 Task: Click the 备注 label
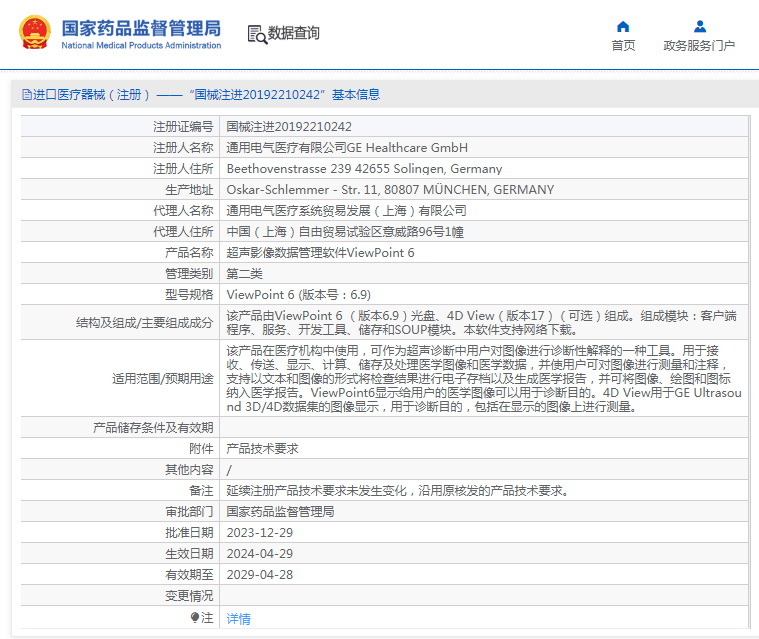[201, 491]
